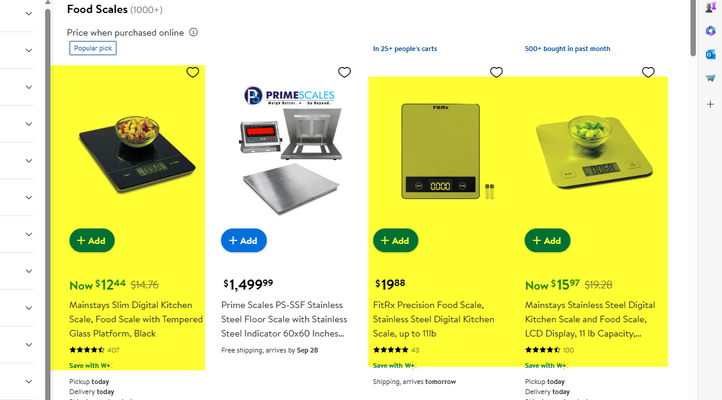Click the plus icon to customize sidebar
This screenshot has height=400, width=722.
pos(710,104)
